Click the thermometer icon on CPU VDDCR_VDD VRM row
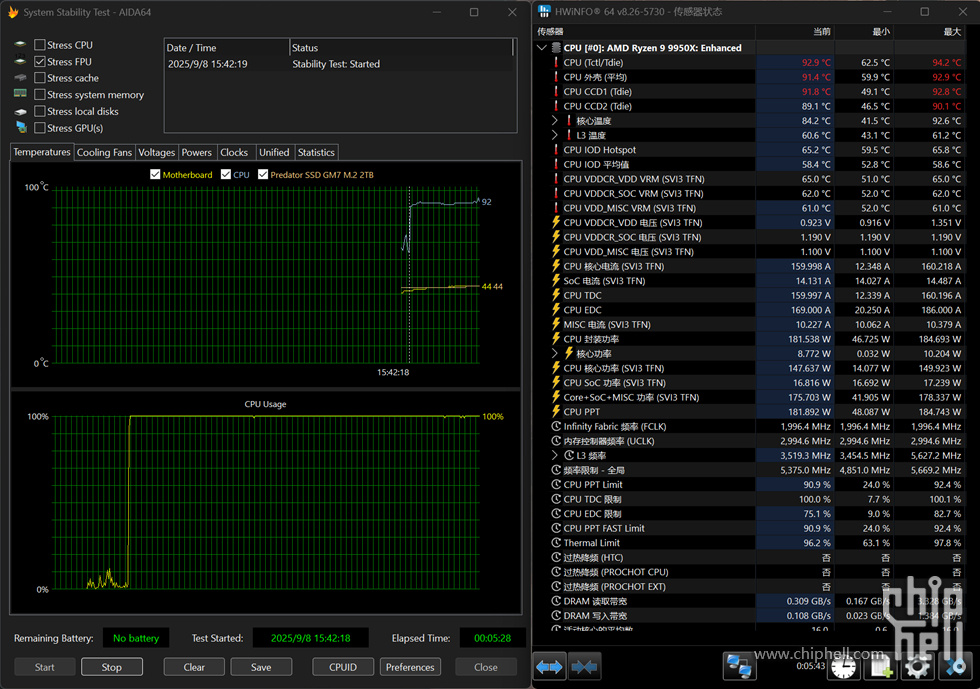The height and width of the screenshot is (689, 980). coord(556,179)
